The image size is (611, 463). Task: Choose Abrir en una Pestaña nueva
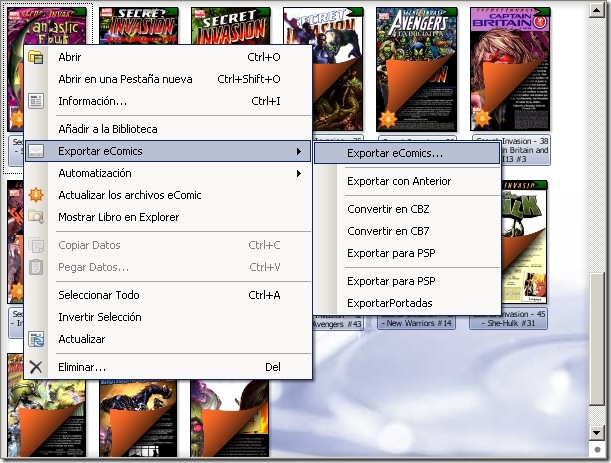(x=168, y=79)
